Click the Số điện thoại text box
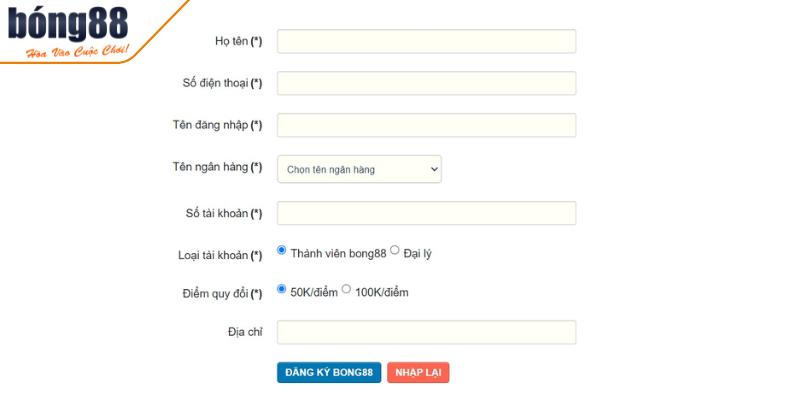Viewport: 800px width, 400px height. (426, 83)
